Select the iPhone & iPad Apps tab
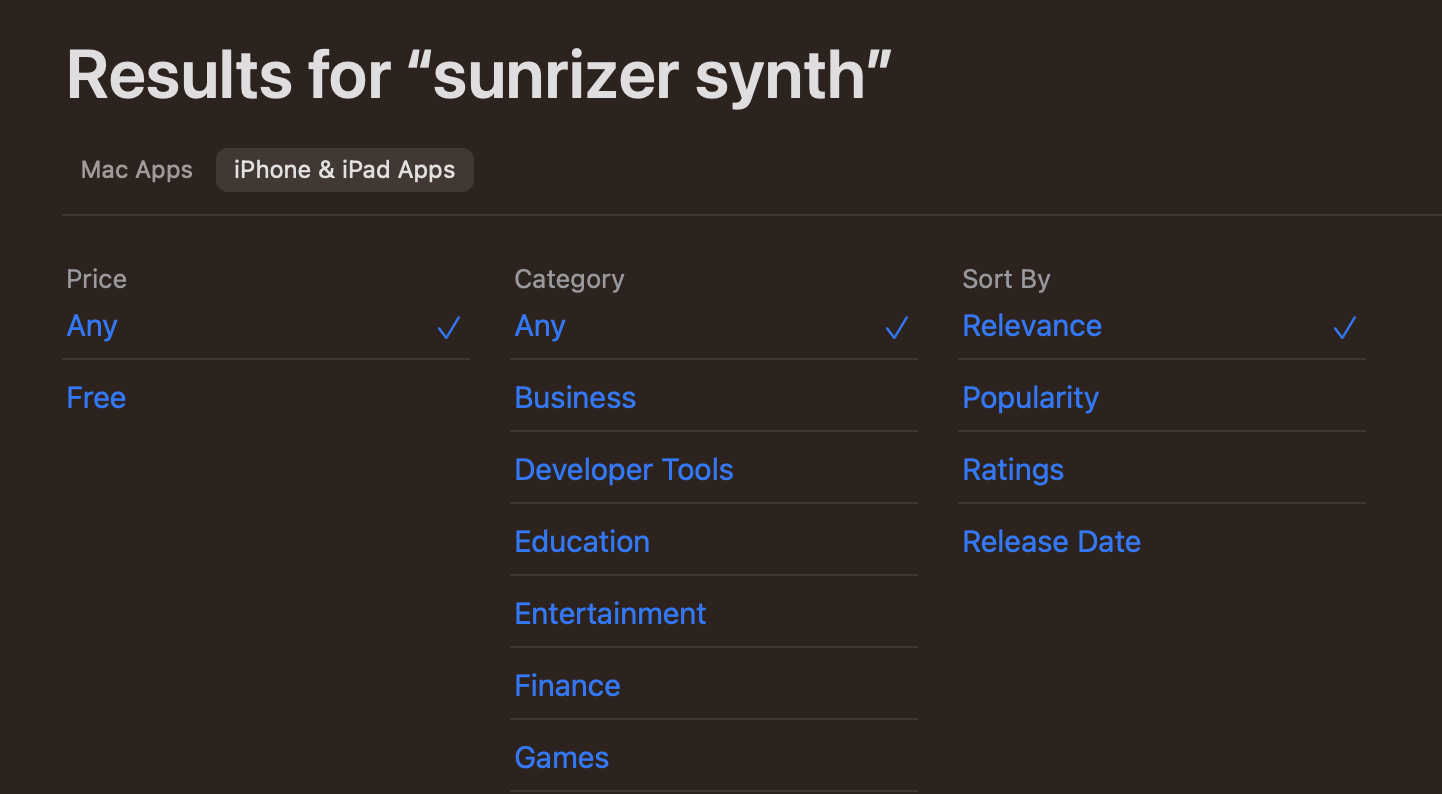 (344, 169)
